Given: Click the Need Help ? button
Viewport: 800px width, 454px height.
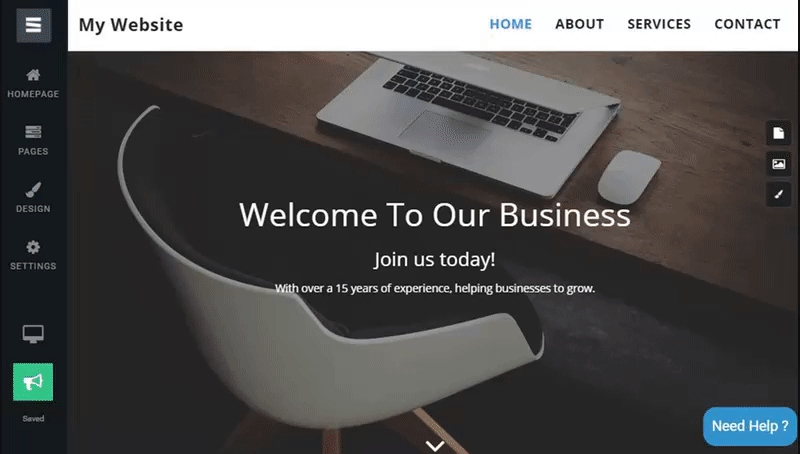Looking at the screenshot, I should click(750, 426).
